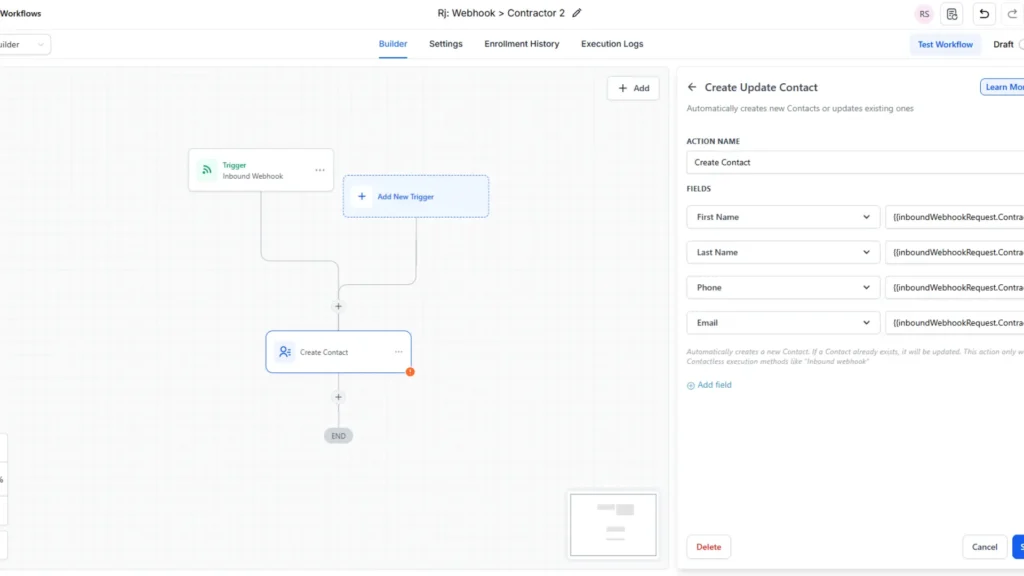Open the notes icon in the header

click(x=952, y=14)
